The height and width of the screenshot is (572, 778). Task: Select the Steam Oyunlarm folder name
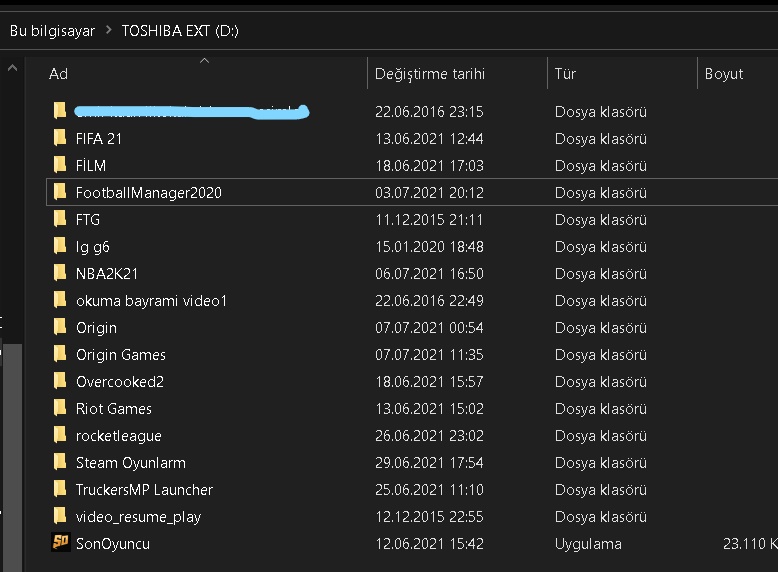130,463
